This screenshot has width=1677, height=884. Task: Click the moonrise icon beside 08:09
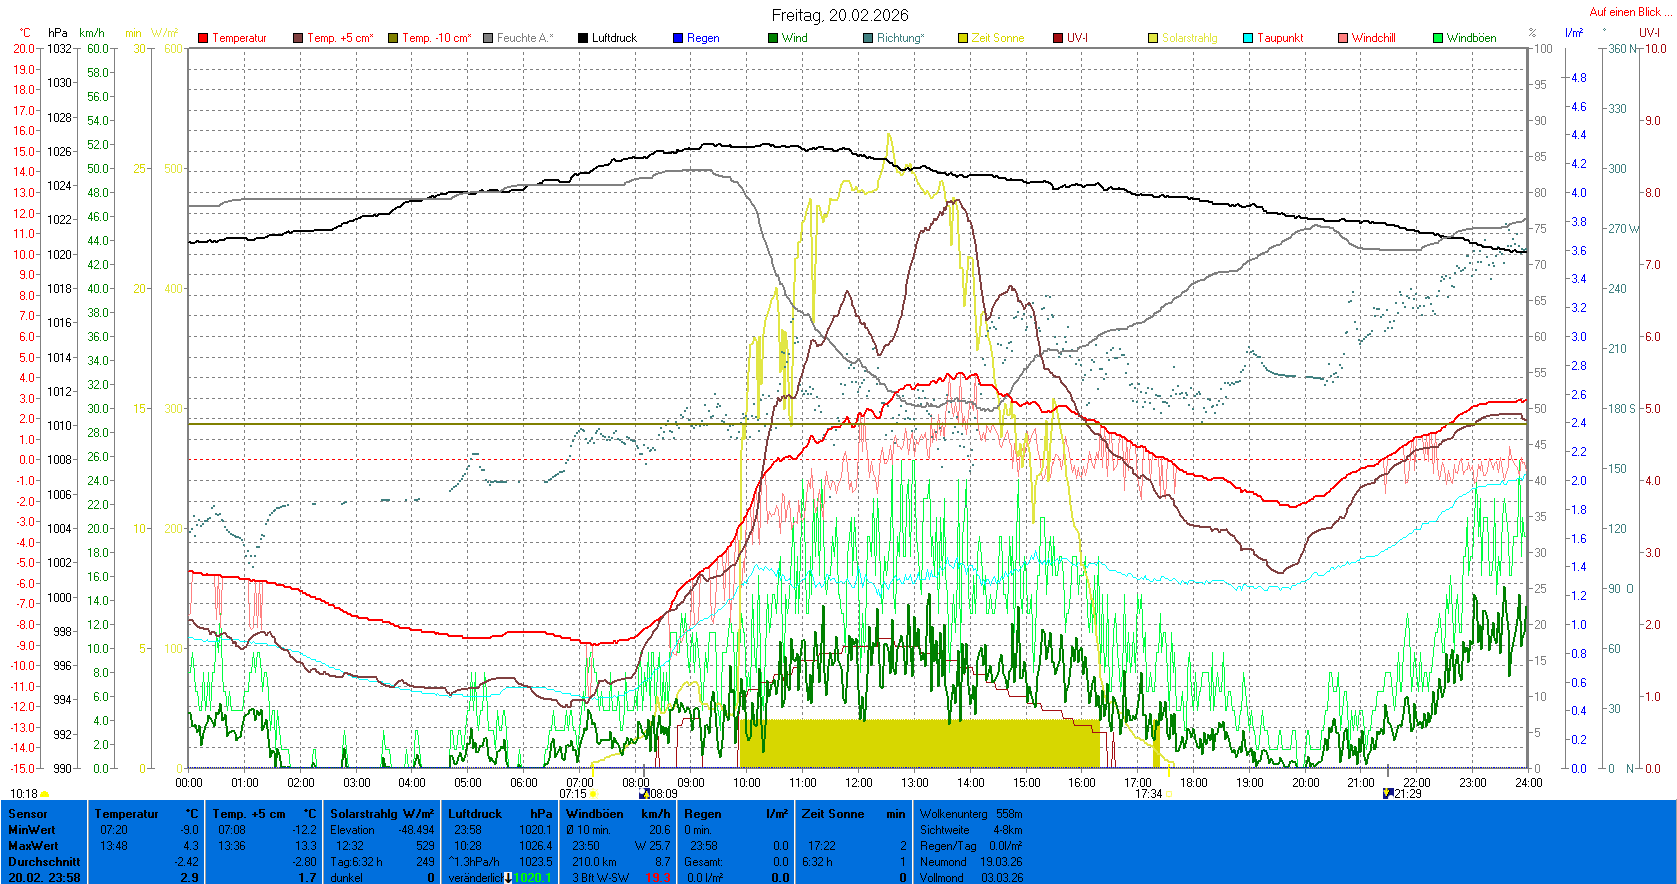(644, 794)
